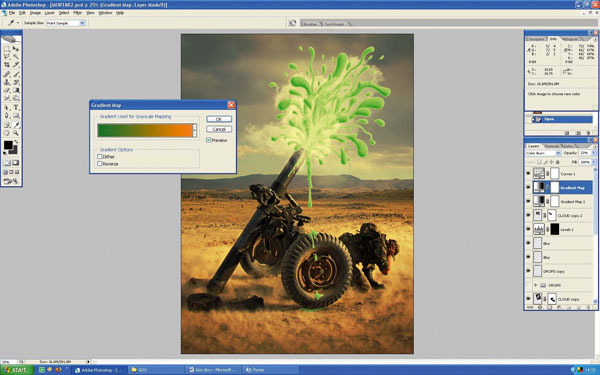Image resolution: width=600 pixels, height=375 pixels.
Task: Open the Layers palette flyout menu
Action: pos(595,146)
